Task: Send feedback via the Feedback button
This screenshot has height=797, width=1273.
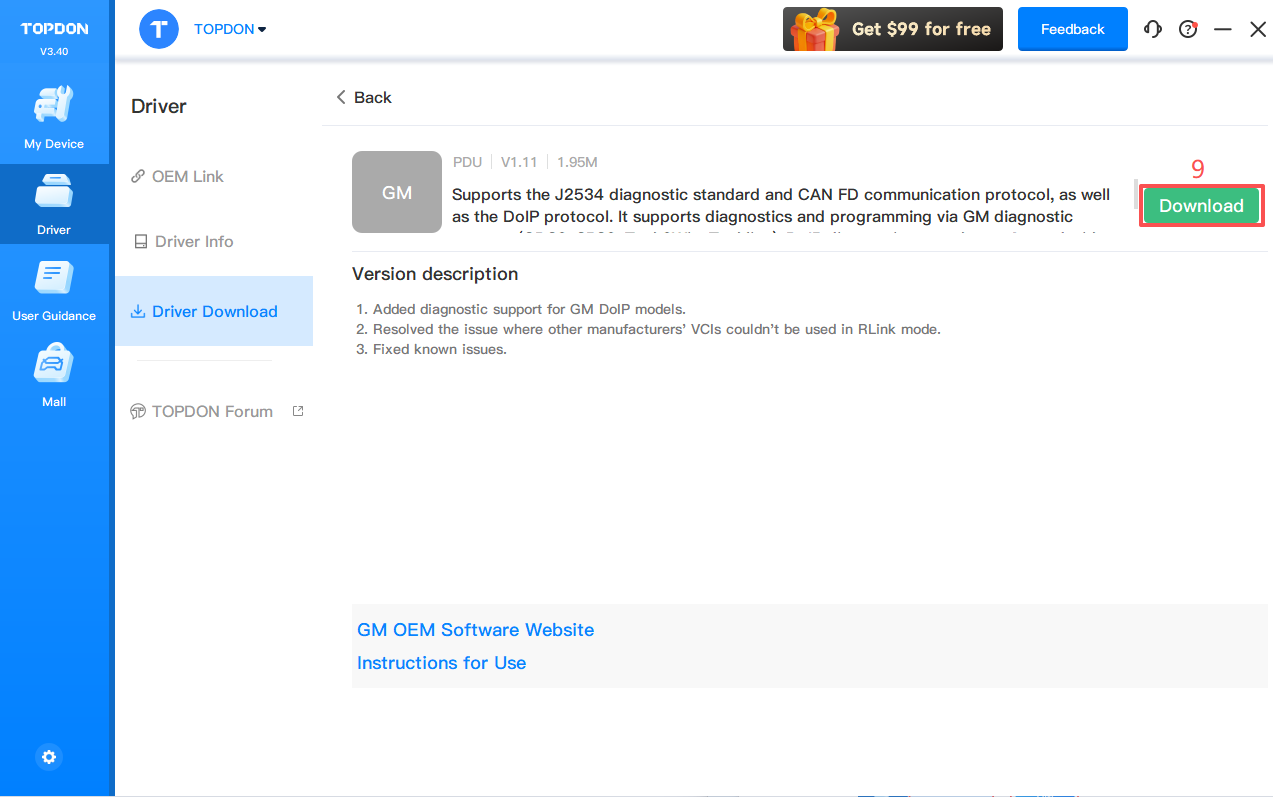Action: pos(1072,29)
